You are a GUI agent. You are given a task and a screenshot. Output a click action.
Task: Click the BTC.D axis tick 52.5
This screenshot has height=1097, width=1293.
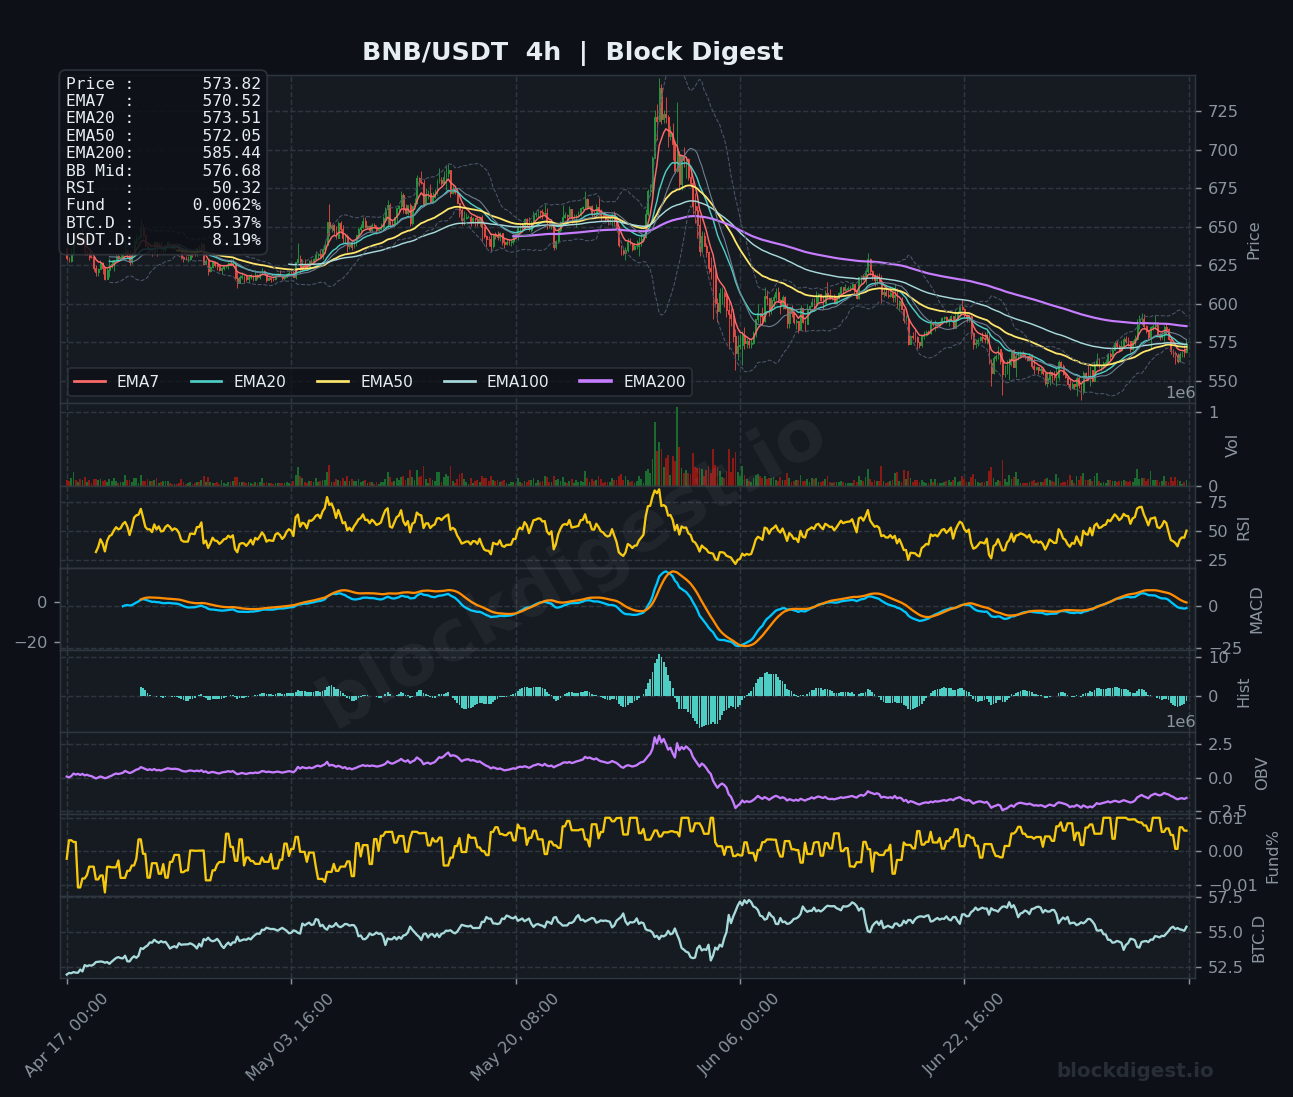(x=1225, y=968)
